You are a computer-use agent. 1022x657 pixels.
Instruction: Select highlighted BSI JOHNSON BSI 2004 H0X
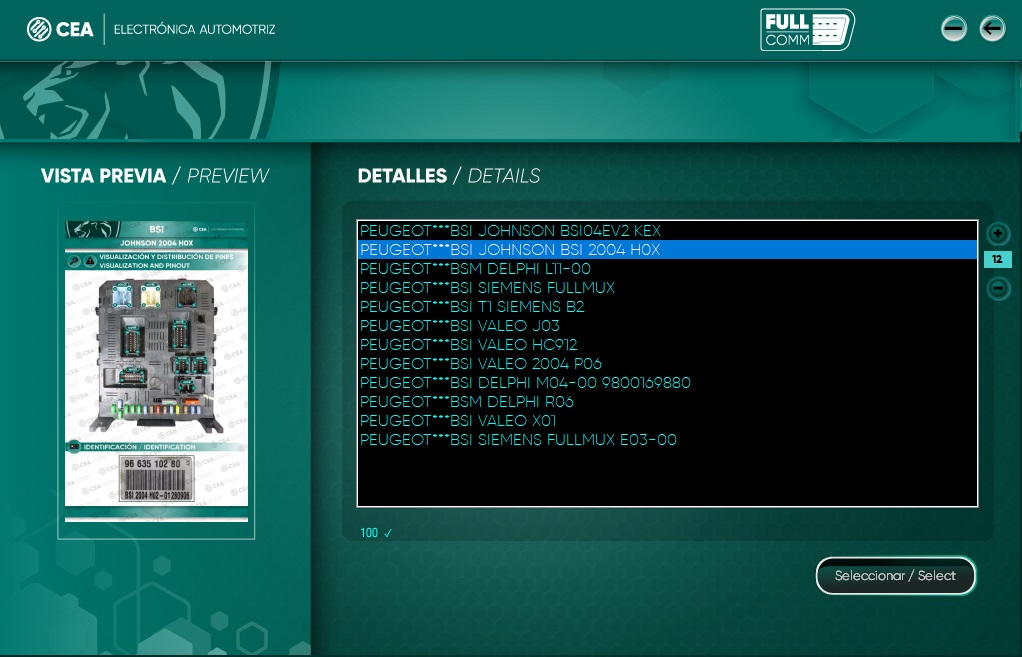click(510, 250)
